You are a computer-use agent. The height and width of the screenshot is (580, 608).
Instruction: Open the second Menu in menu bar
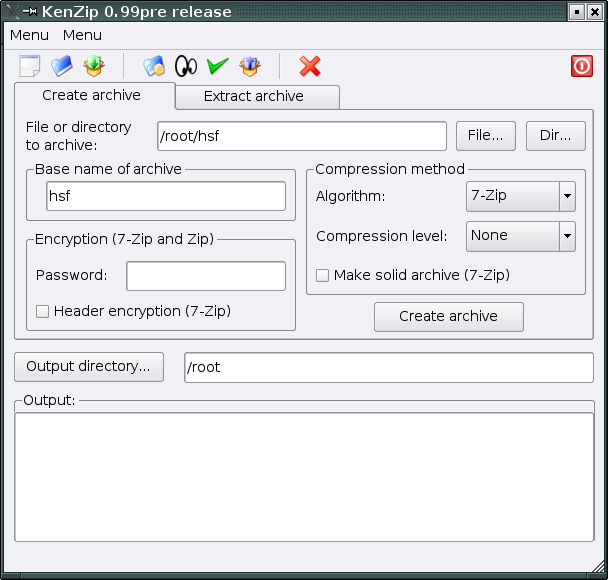tap(83, 35)
